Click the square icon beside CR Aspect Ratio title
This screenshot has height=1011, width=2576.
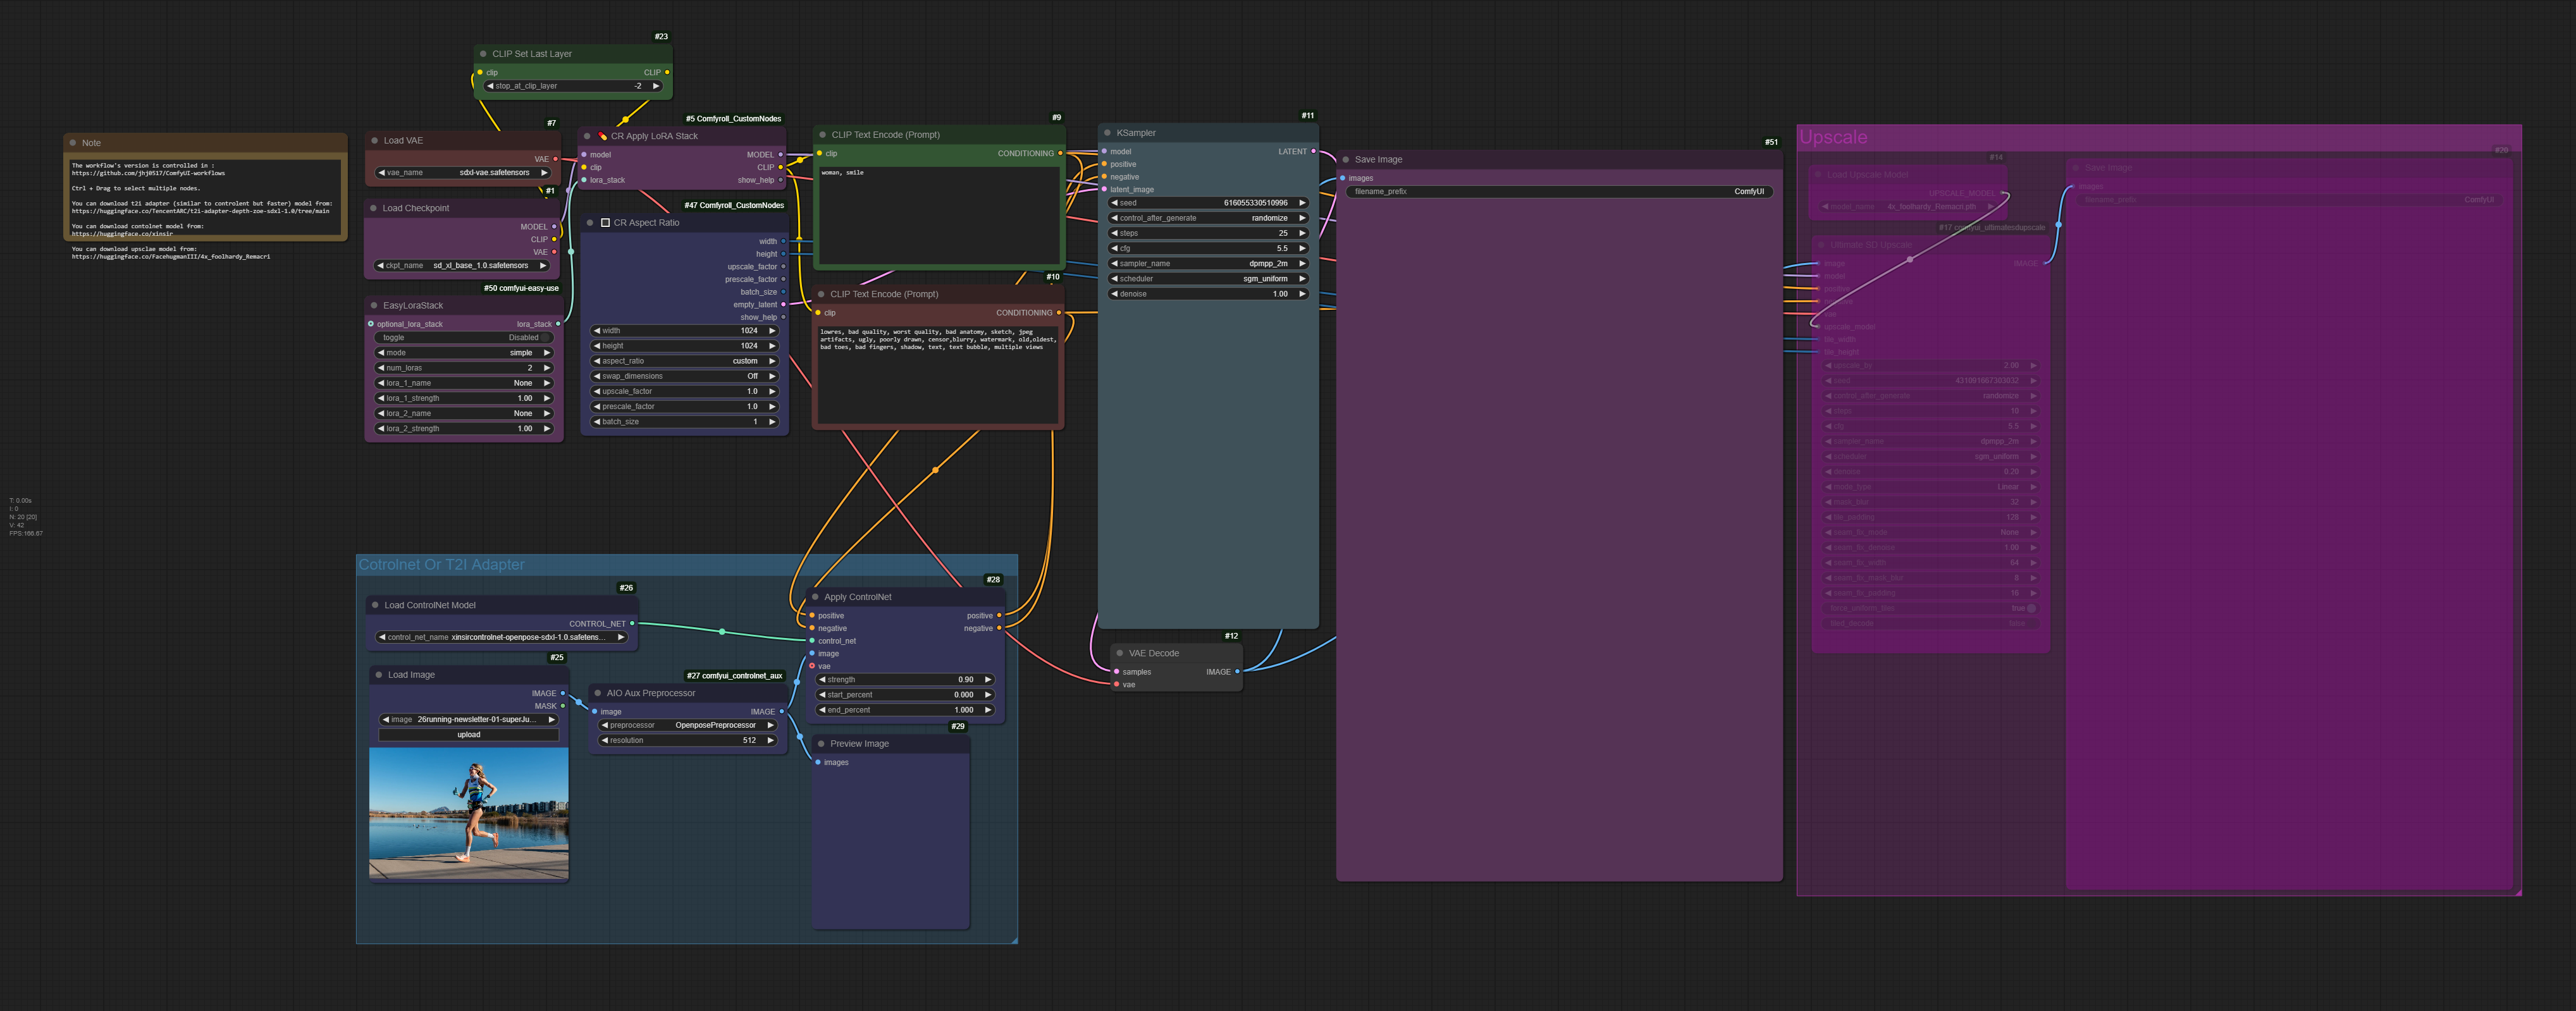pyautogui.click(x=605, y=223)
